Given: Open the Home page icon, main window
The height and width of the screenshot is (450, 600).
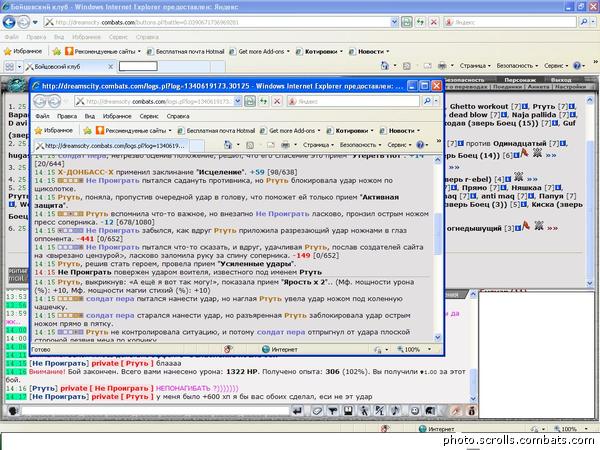Looking at the screenshot, I should pos(385,66).
